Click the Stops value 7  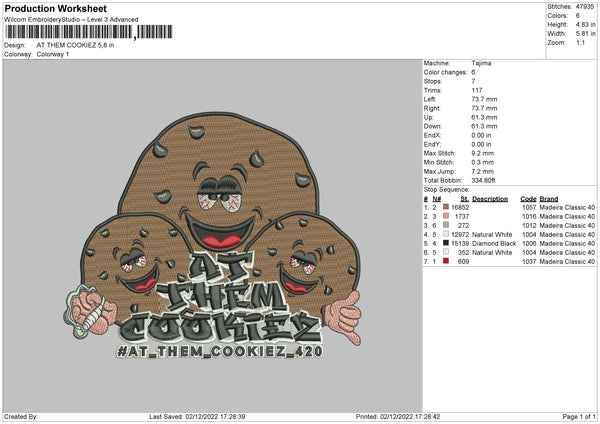click(x=473, y=81)
